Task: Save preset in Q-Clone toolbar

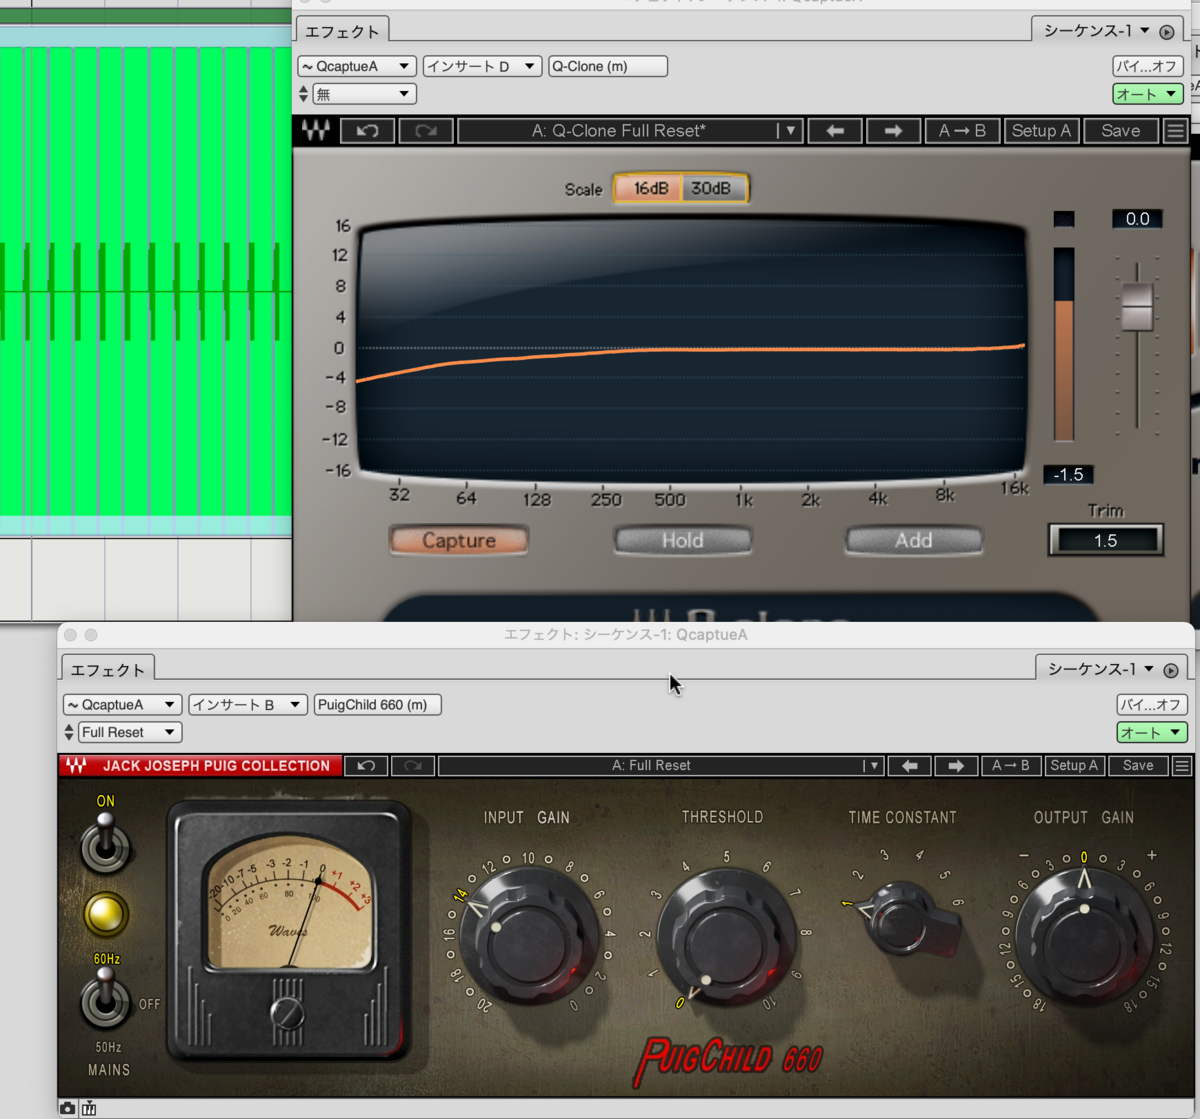Action: pos(1121,131)
